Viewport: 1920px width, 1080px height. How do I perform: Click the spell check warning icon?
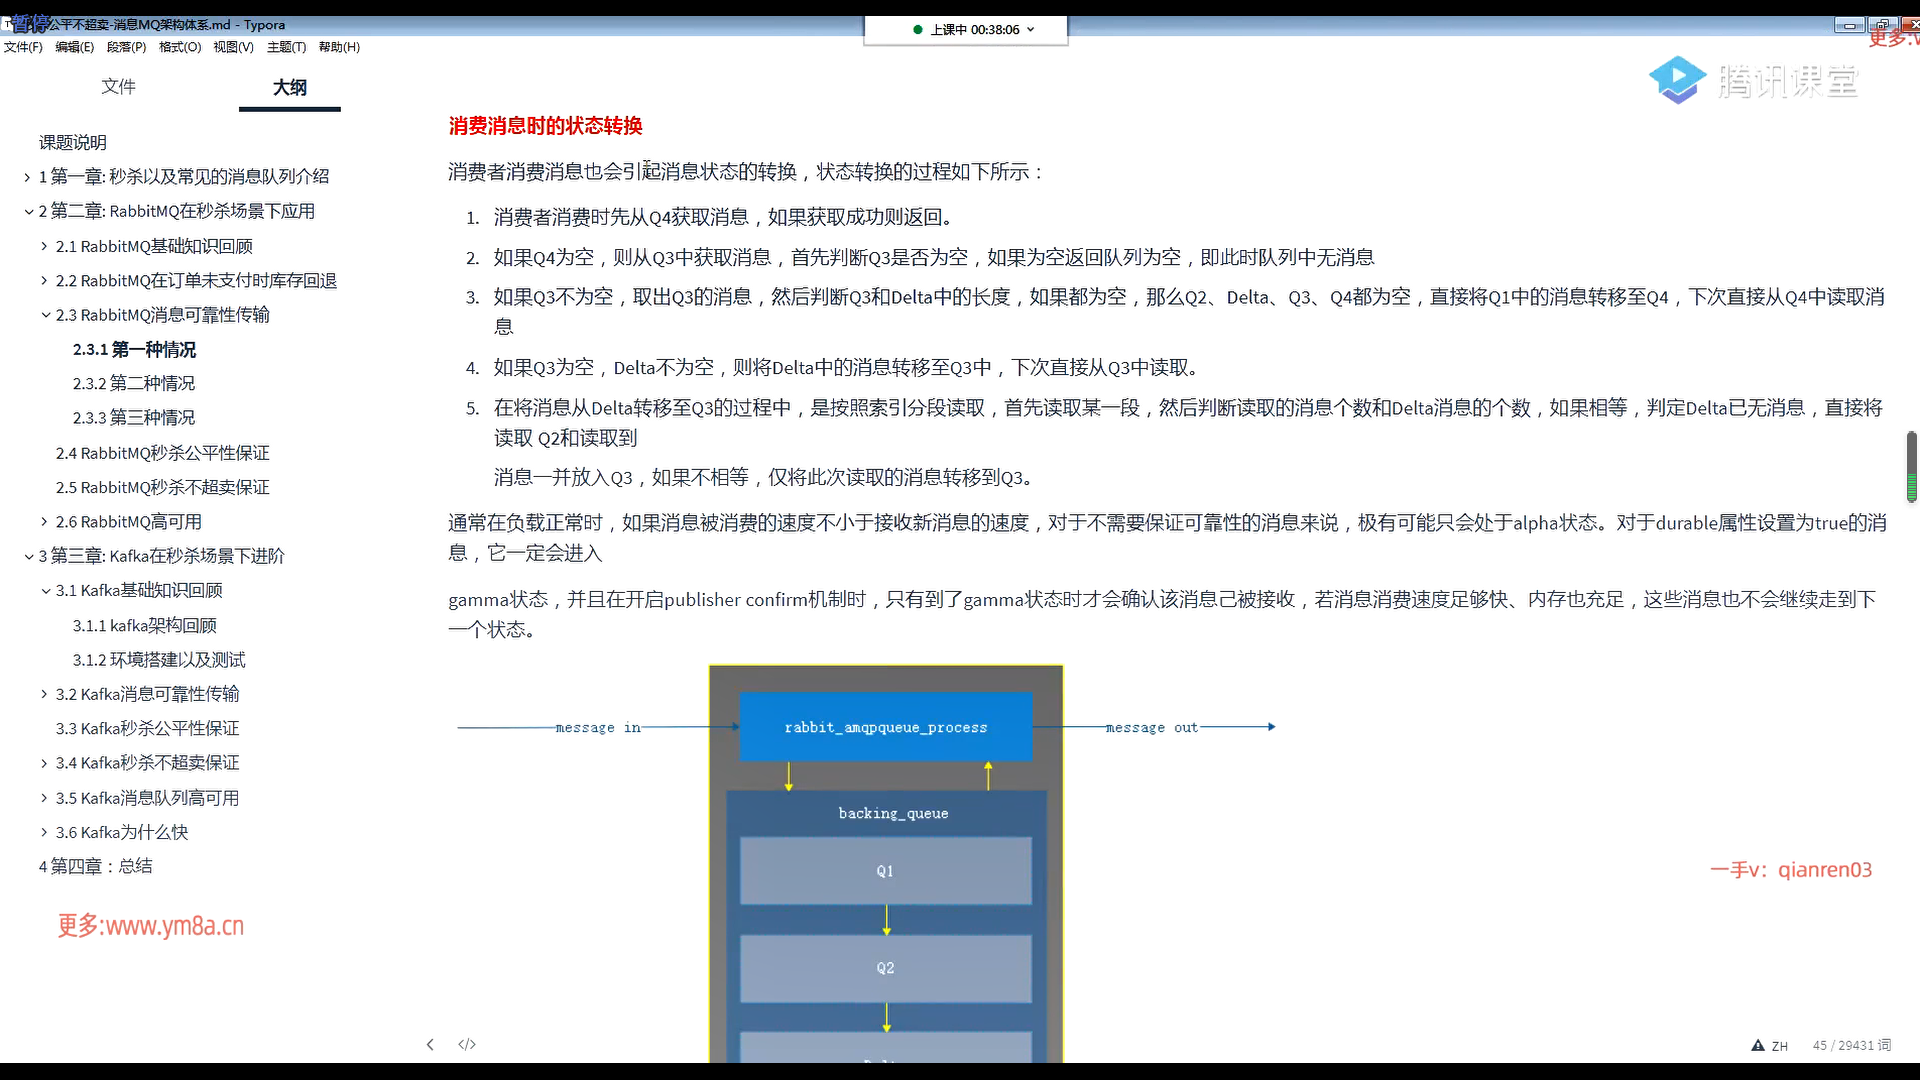pyautogui.click(x=1758, y=1046)
